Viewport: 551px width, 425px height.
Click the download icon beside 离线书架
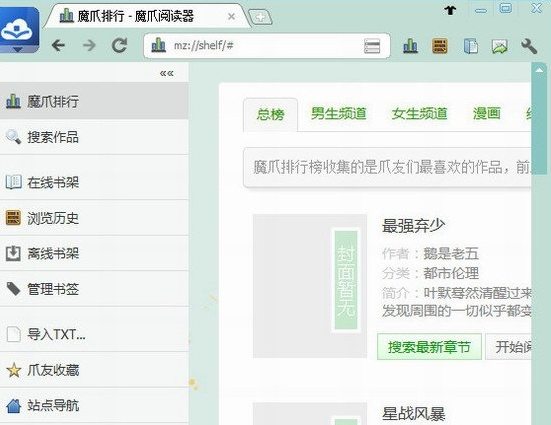[13, 253]
